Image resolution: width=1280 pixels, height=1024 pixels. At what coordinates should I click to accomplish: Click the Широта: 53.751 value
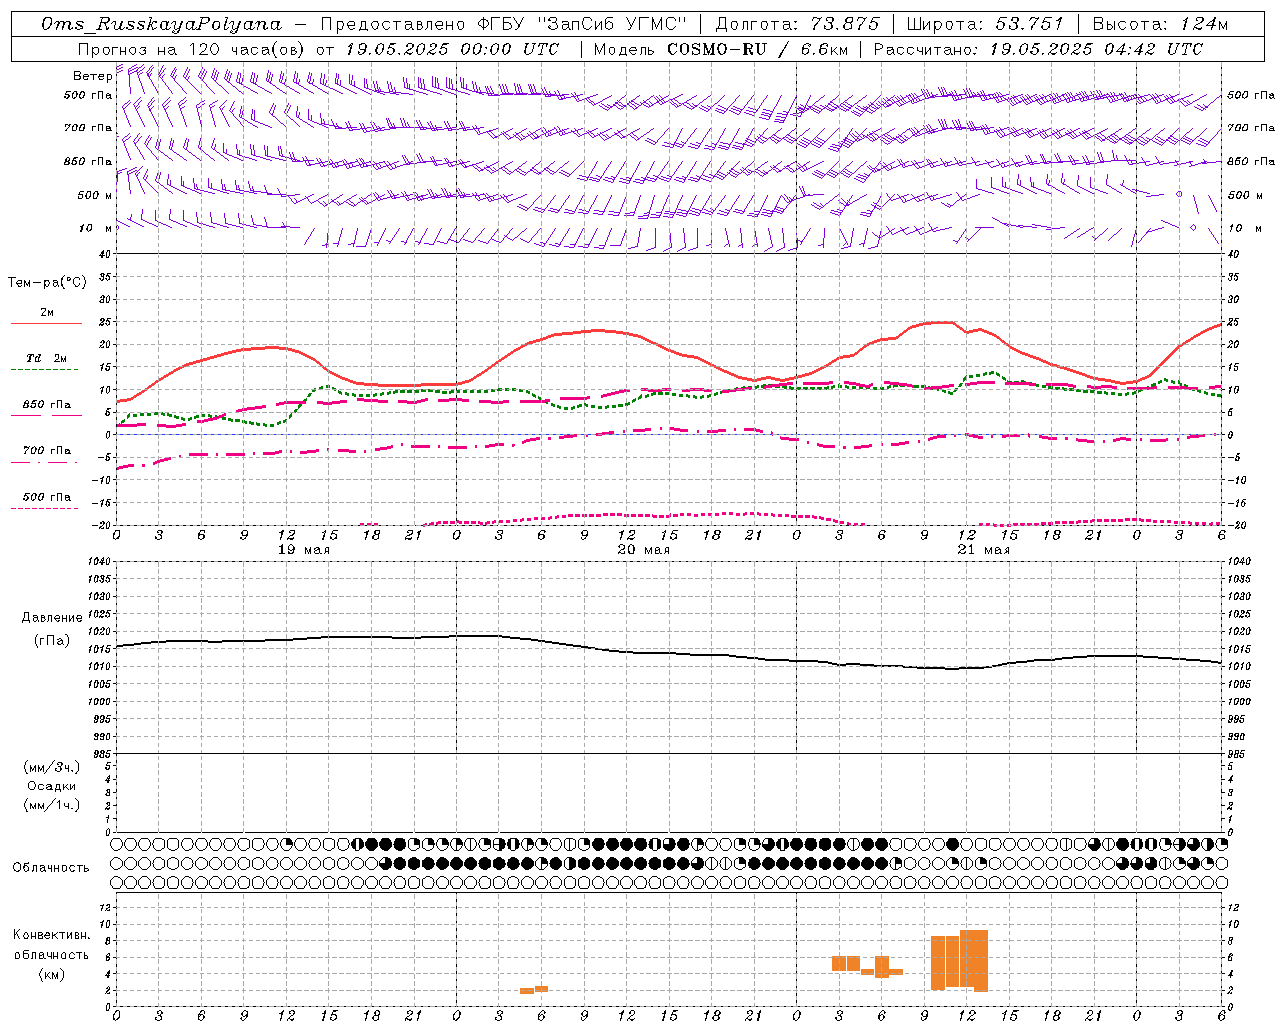985,24
